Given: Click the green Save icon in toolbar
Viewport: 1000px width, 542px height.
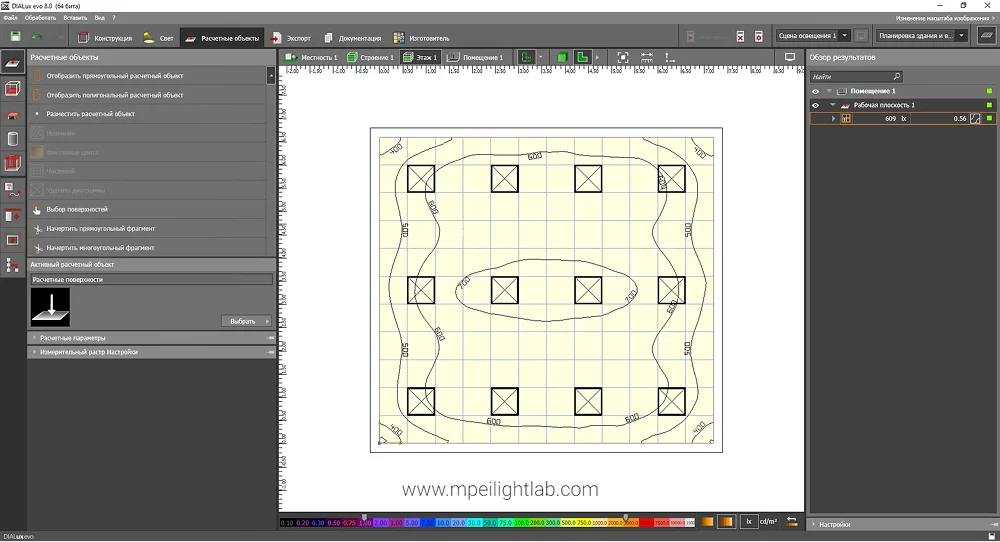Looking at the screenshot, I should click(x=15, y=37).
